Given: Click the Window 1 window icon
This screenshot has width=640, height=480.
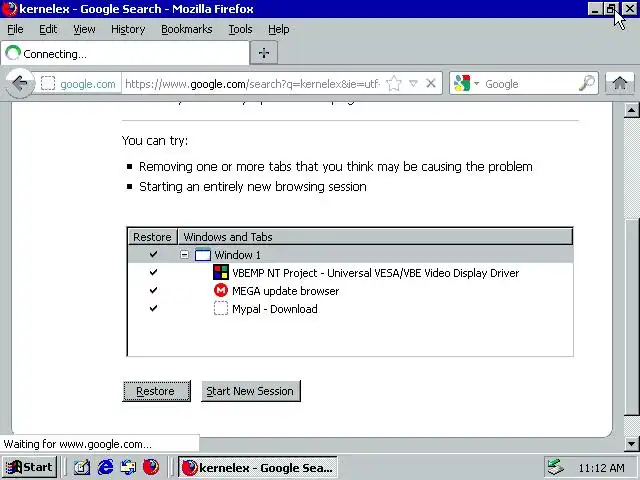Looking at the screenshot, I should pyautogui.click(x=202, y=255).
